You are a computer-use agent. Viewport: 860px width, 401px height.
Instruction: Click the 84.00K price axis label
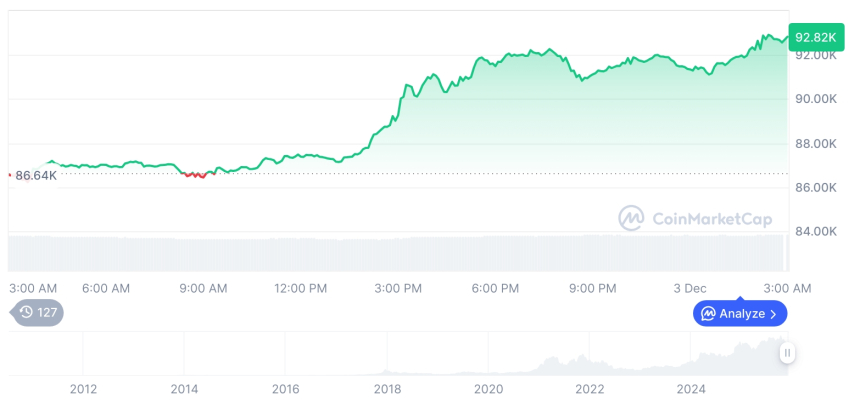815,231
